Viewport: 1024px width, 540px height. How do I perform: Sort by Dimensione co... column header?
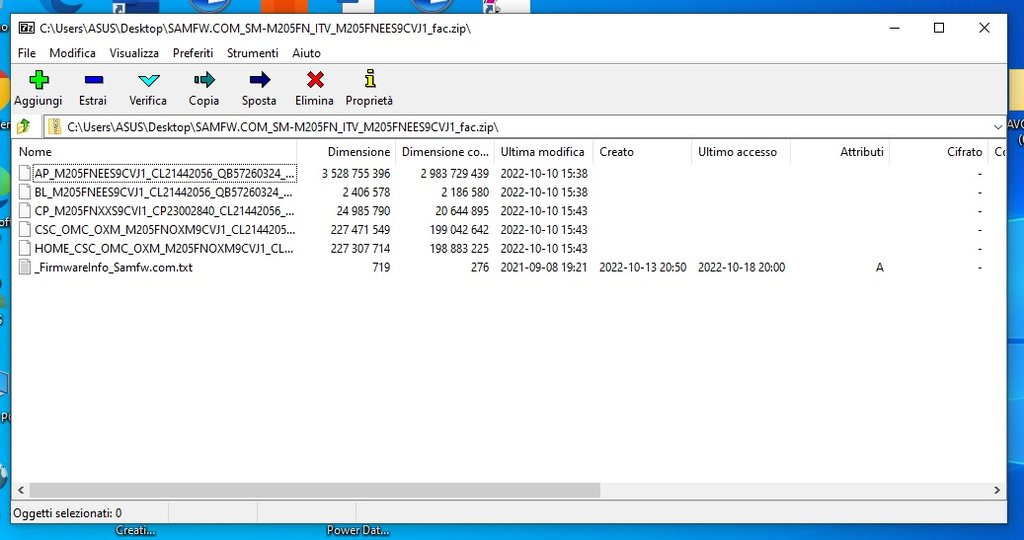tap(445, 151)
